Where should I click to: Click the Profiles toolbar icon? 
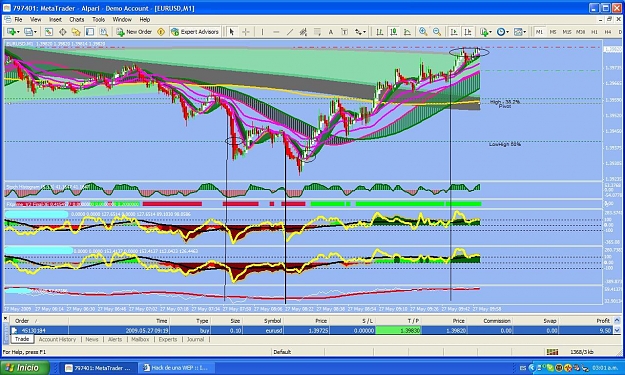28,32
